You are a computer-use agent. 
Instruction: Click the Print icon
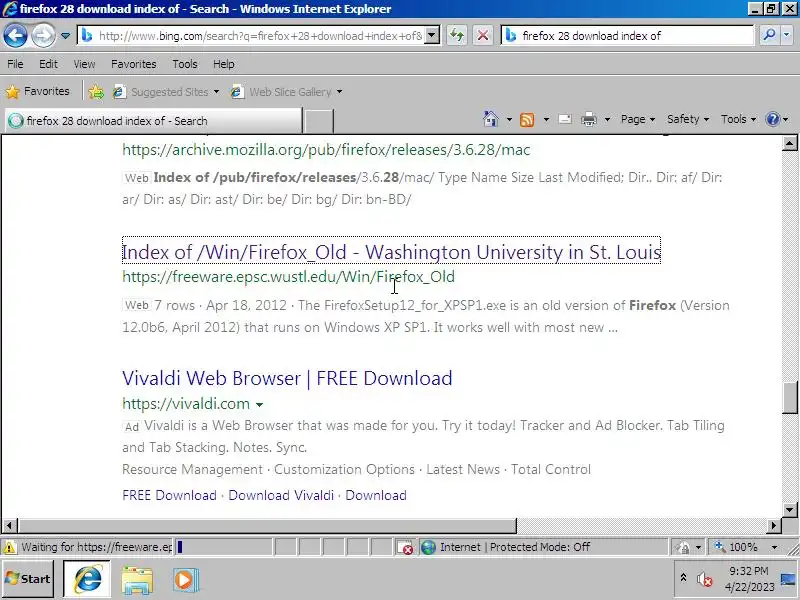589,119
